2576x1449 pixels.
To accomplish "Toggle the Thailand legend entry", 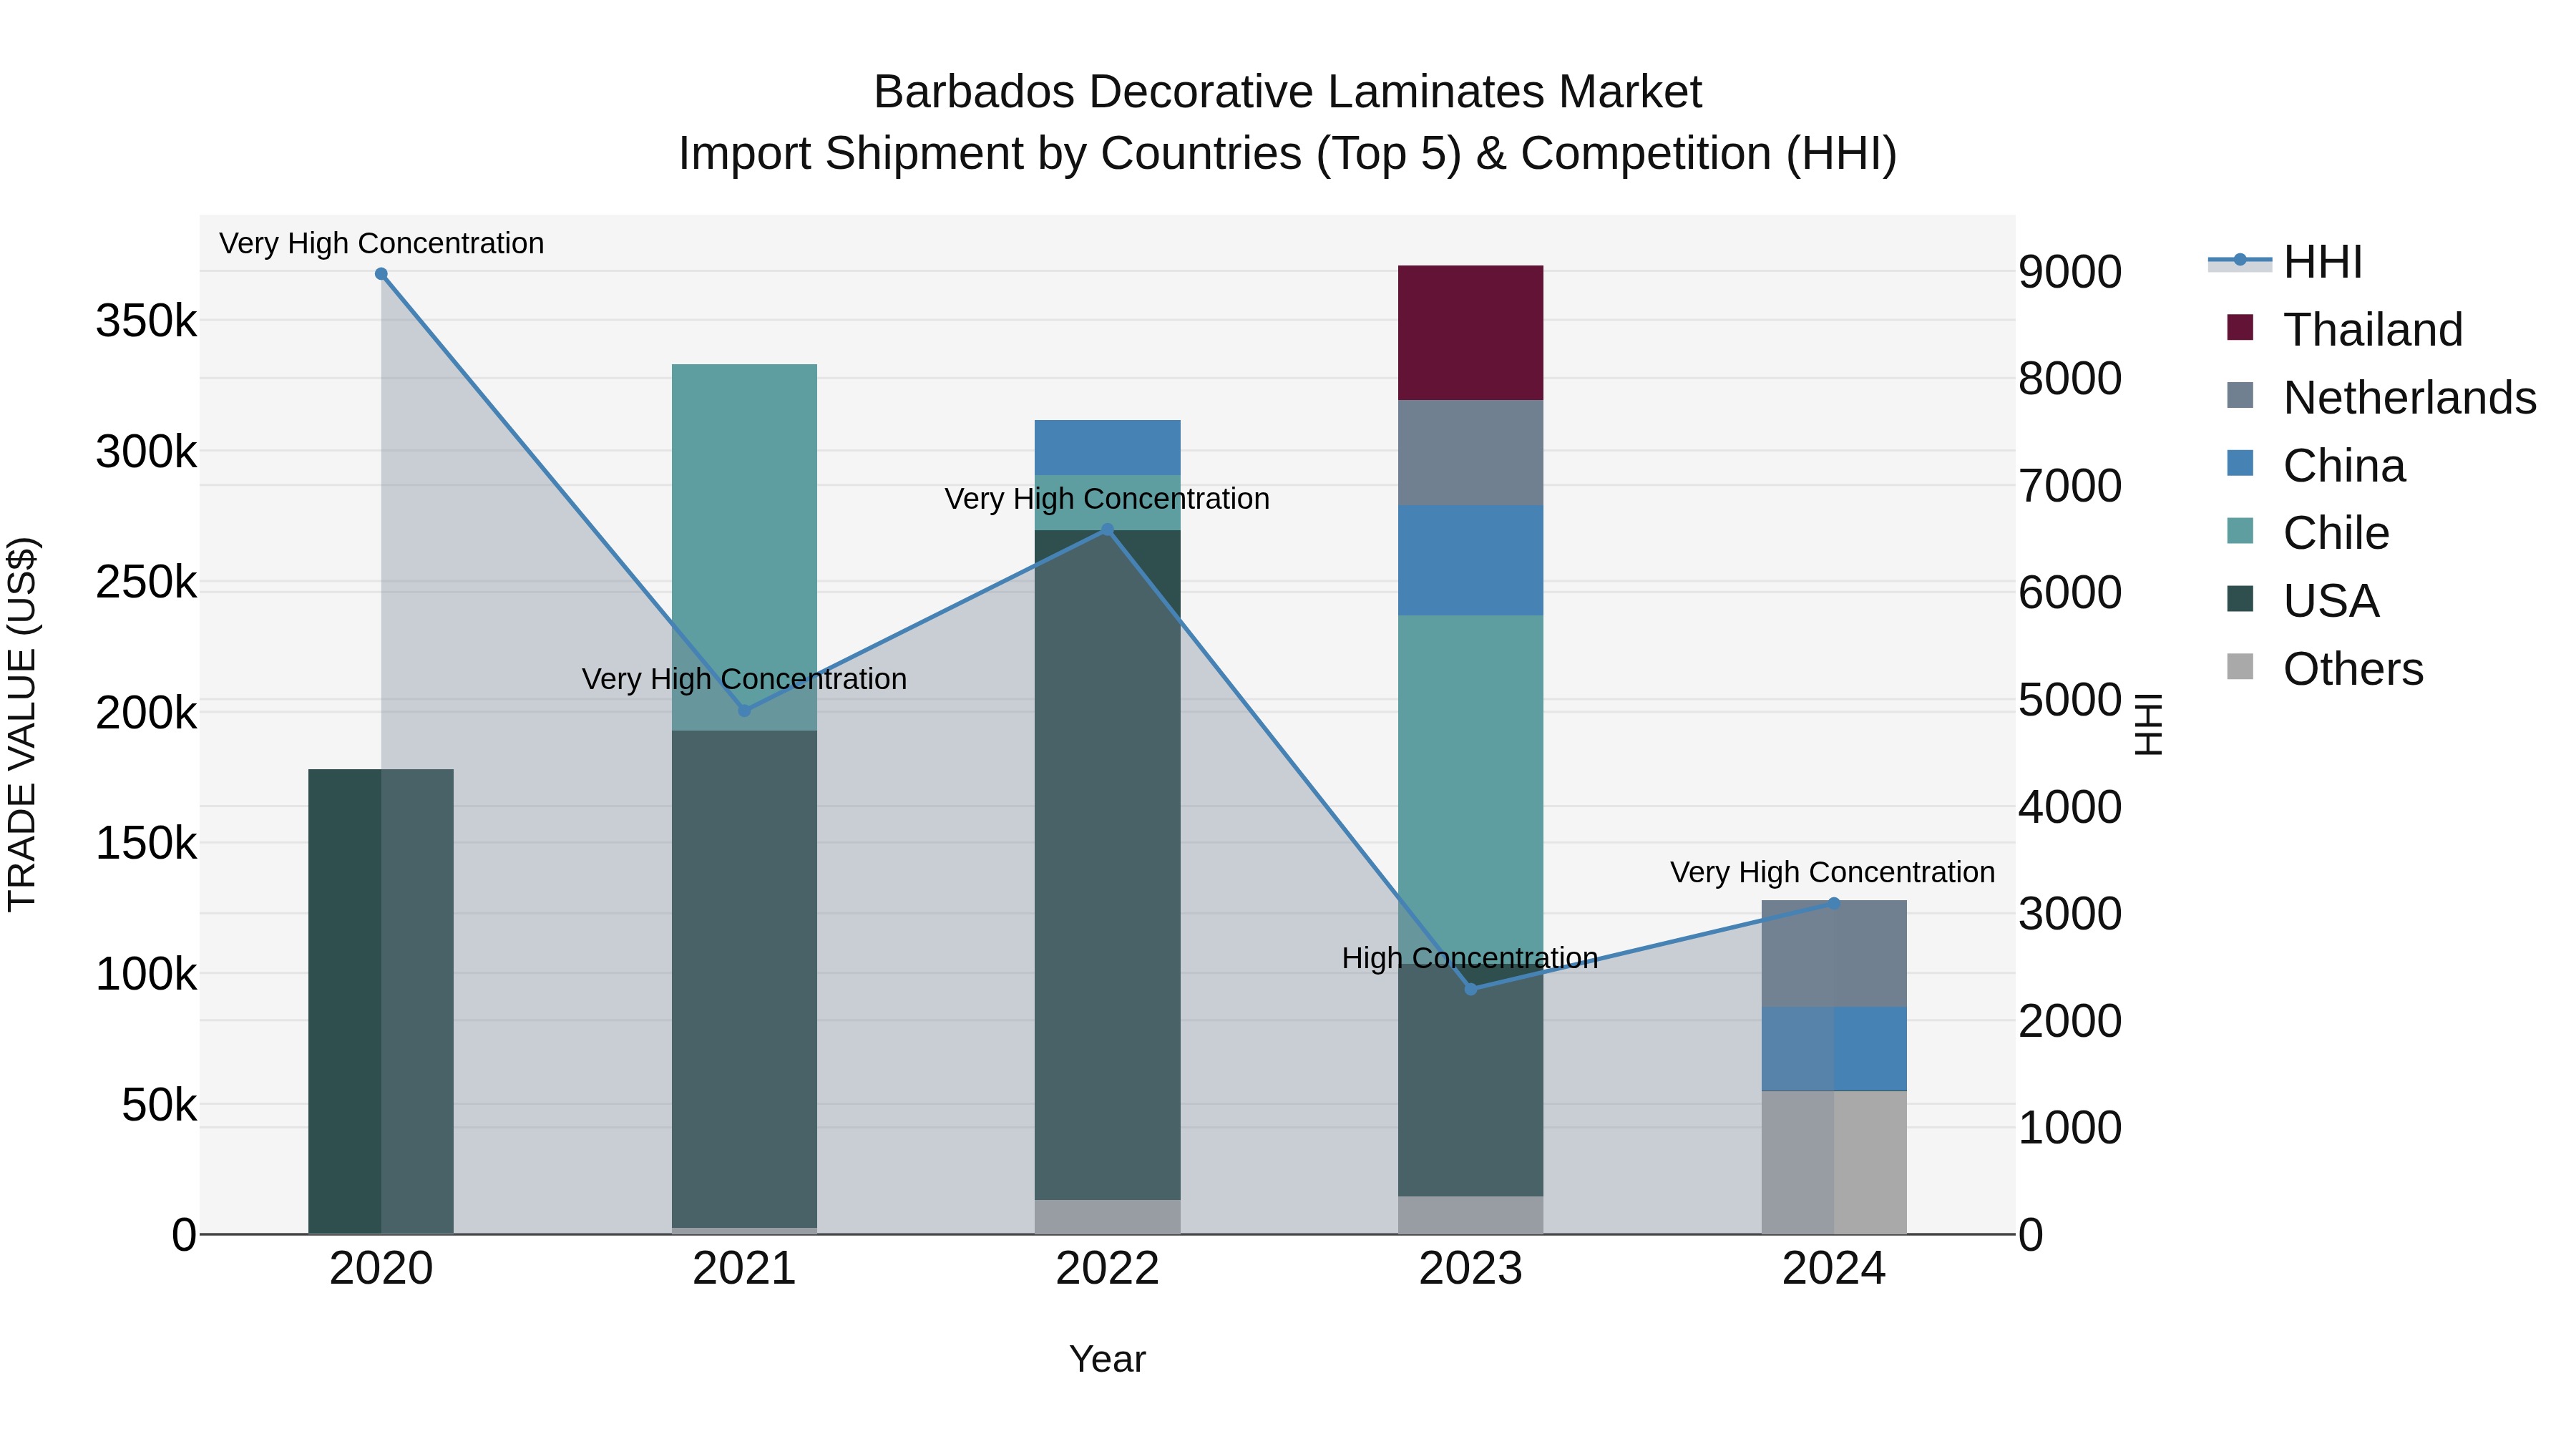I will pos(2345,329).
